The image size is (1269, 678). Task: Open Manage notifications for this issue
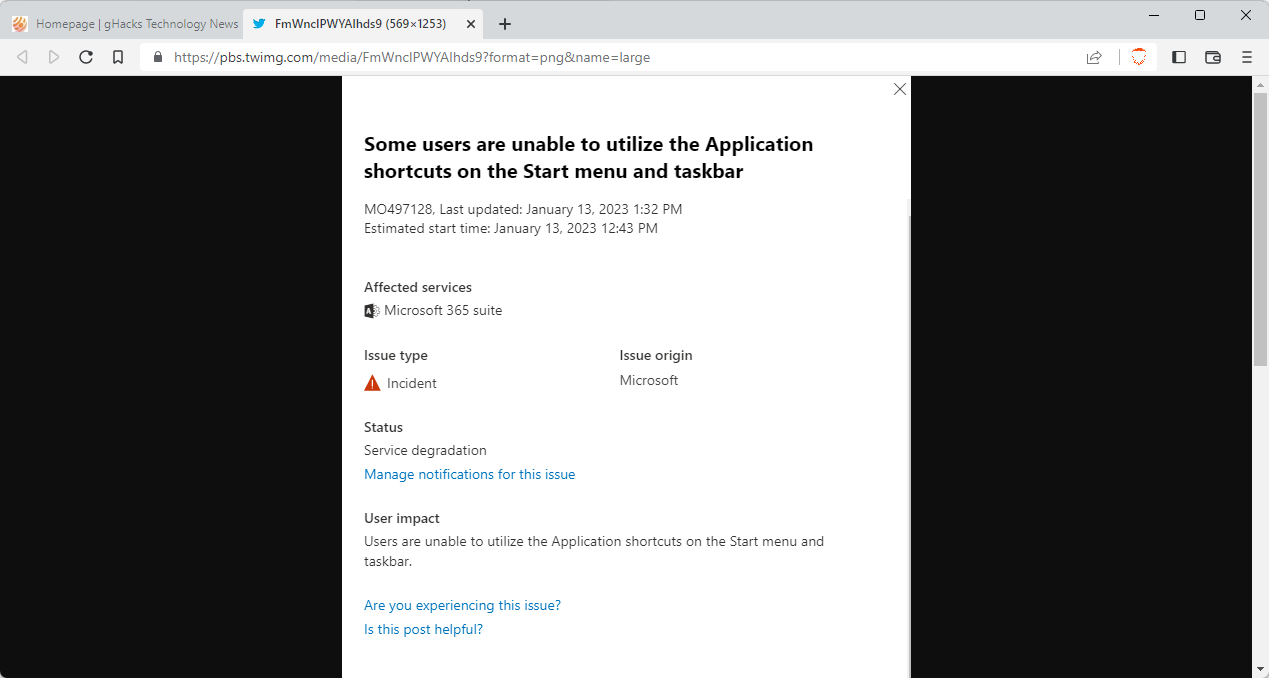pyautogui.click(x=469, y=474)
